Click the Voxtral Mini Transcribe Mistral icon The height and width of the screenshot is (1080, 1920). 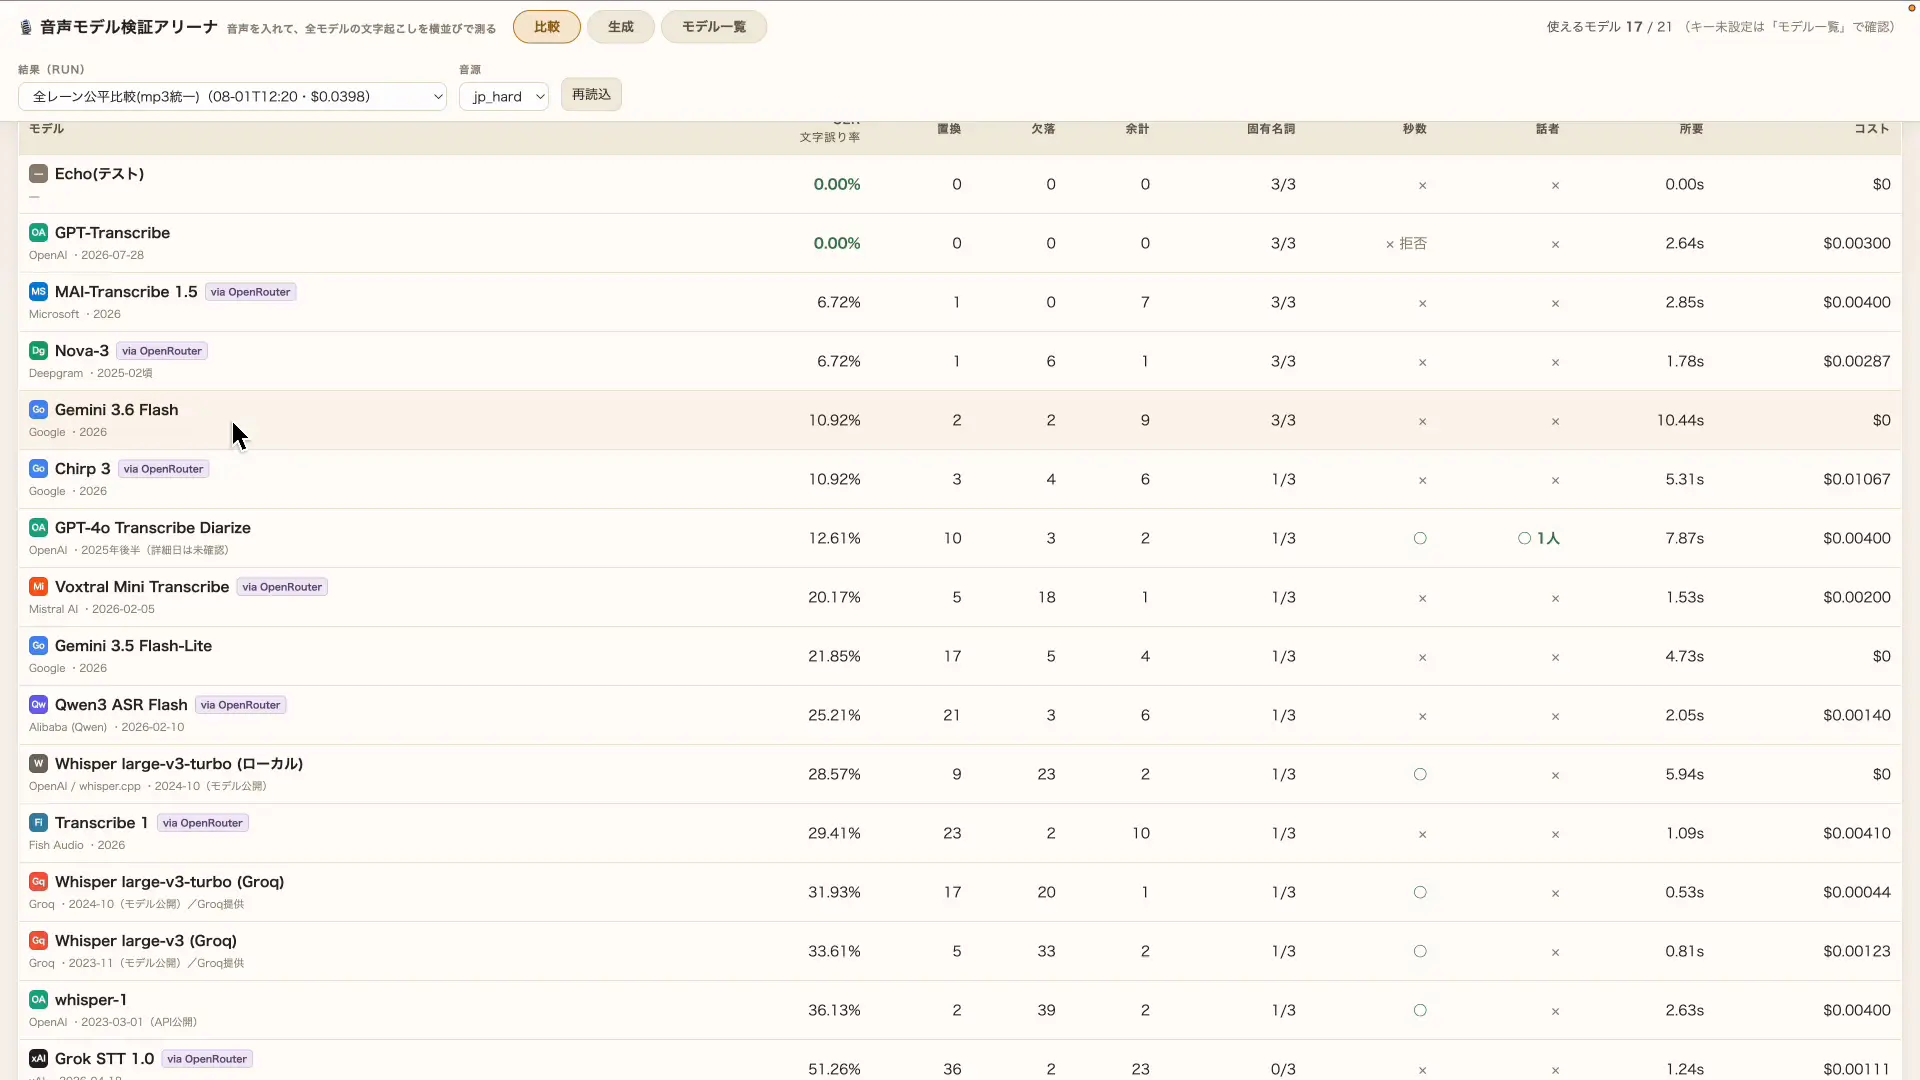click(38, 587)
